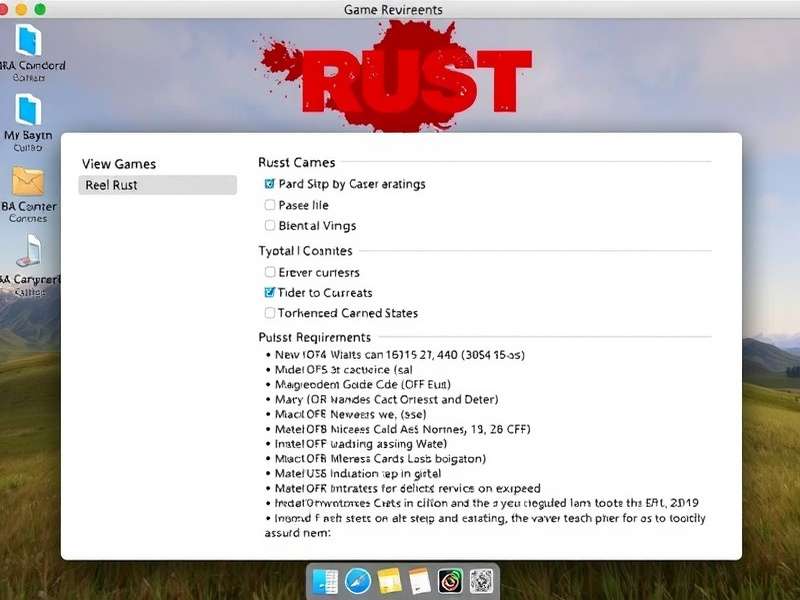The image size is (800, 600).
Task: Uncheck Pard Sitp by Caser aratings
Action: 270,184
